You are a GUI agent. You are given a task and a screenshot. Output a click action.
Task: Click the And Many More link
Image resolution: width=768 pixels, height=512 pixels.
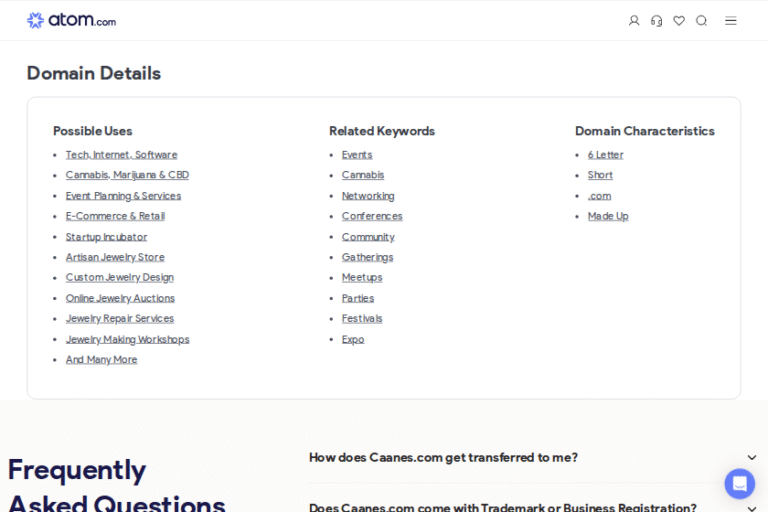(x=101, y=360)
